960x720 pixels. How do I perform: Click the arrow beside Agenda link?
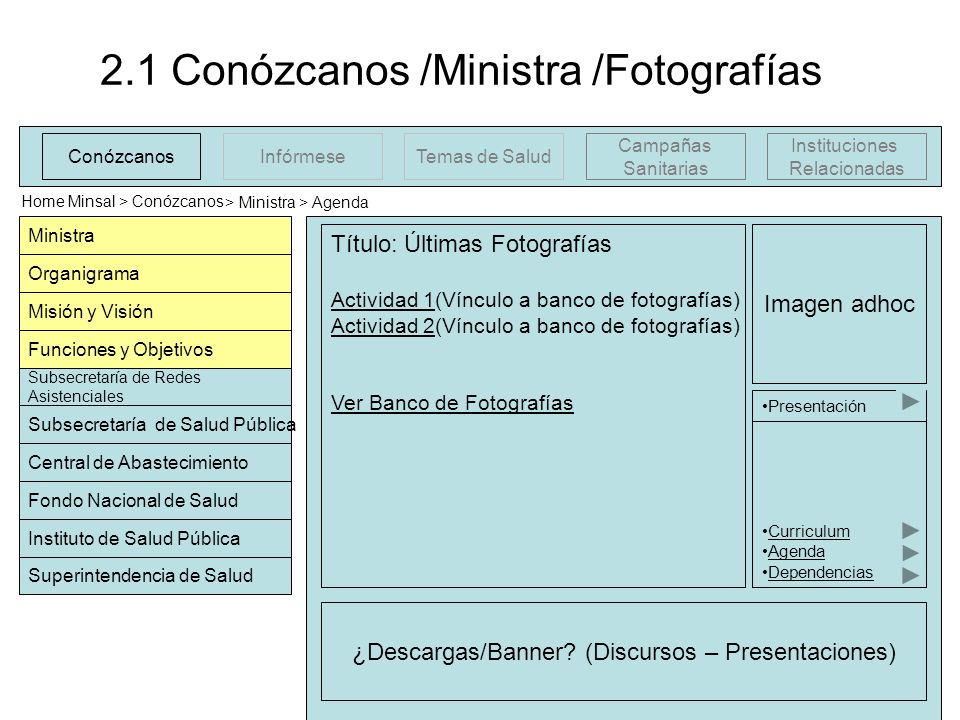(910, 553)
